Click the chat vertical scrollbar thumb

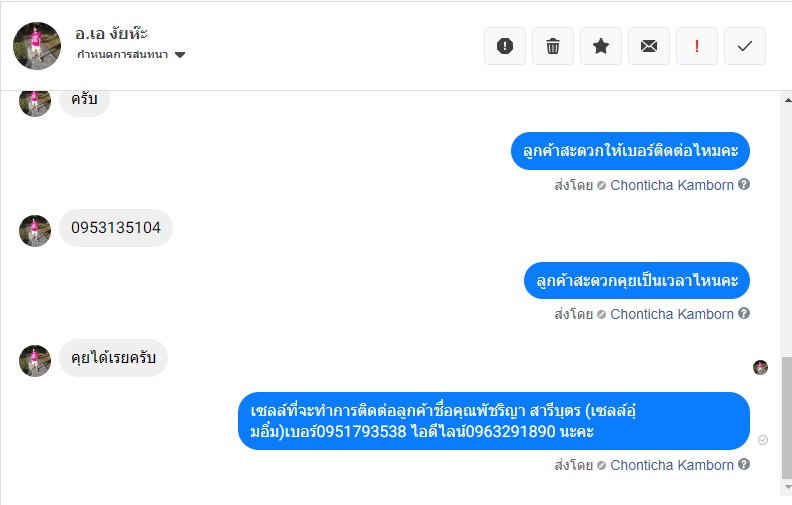pyautogui.click(x=786, y=418)
